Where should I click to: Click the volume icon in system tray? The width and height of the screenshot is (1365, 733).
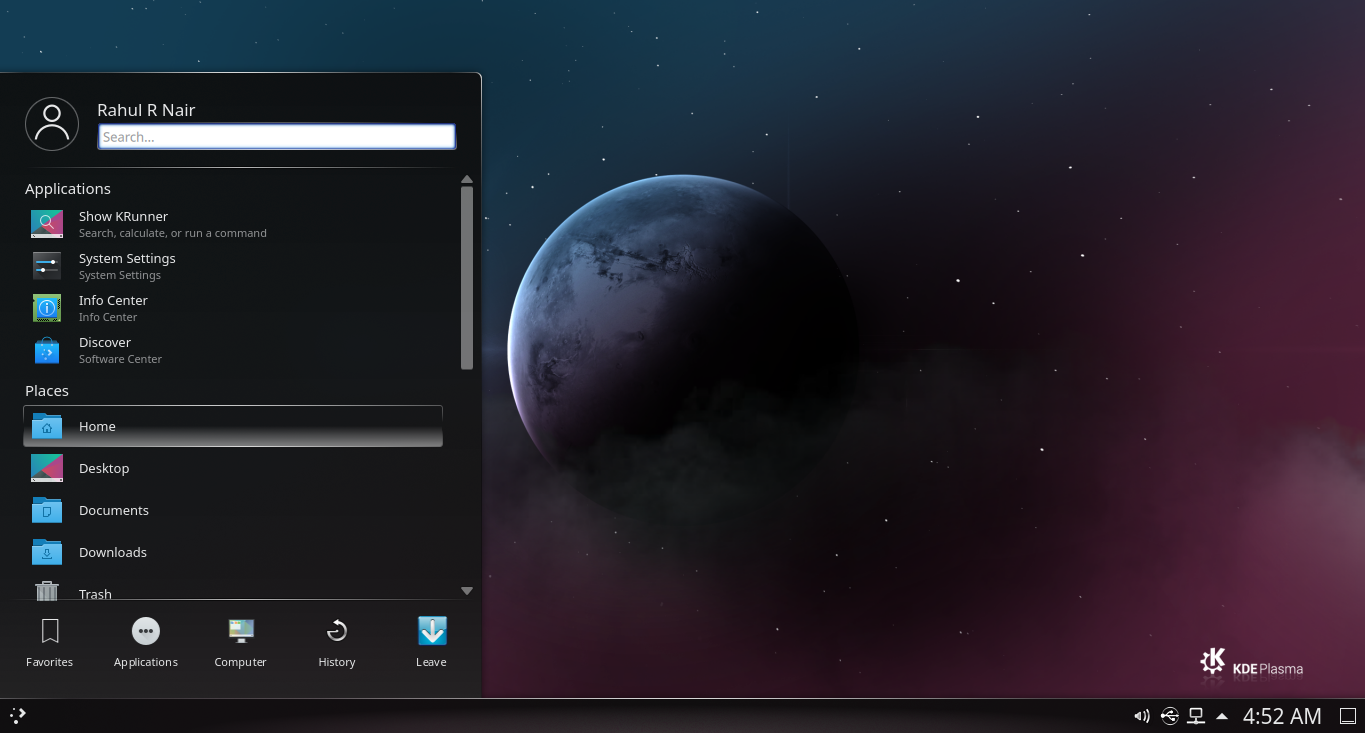1141,716
